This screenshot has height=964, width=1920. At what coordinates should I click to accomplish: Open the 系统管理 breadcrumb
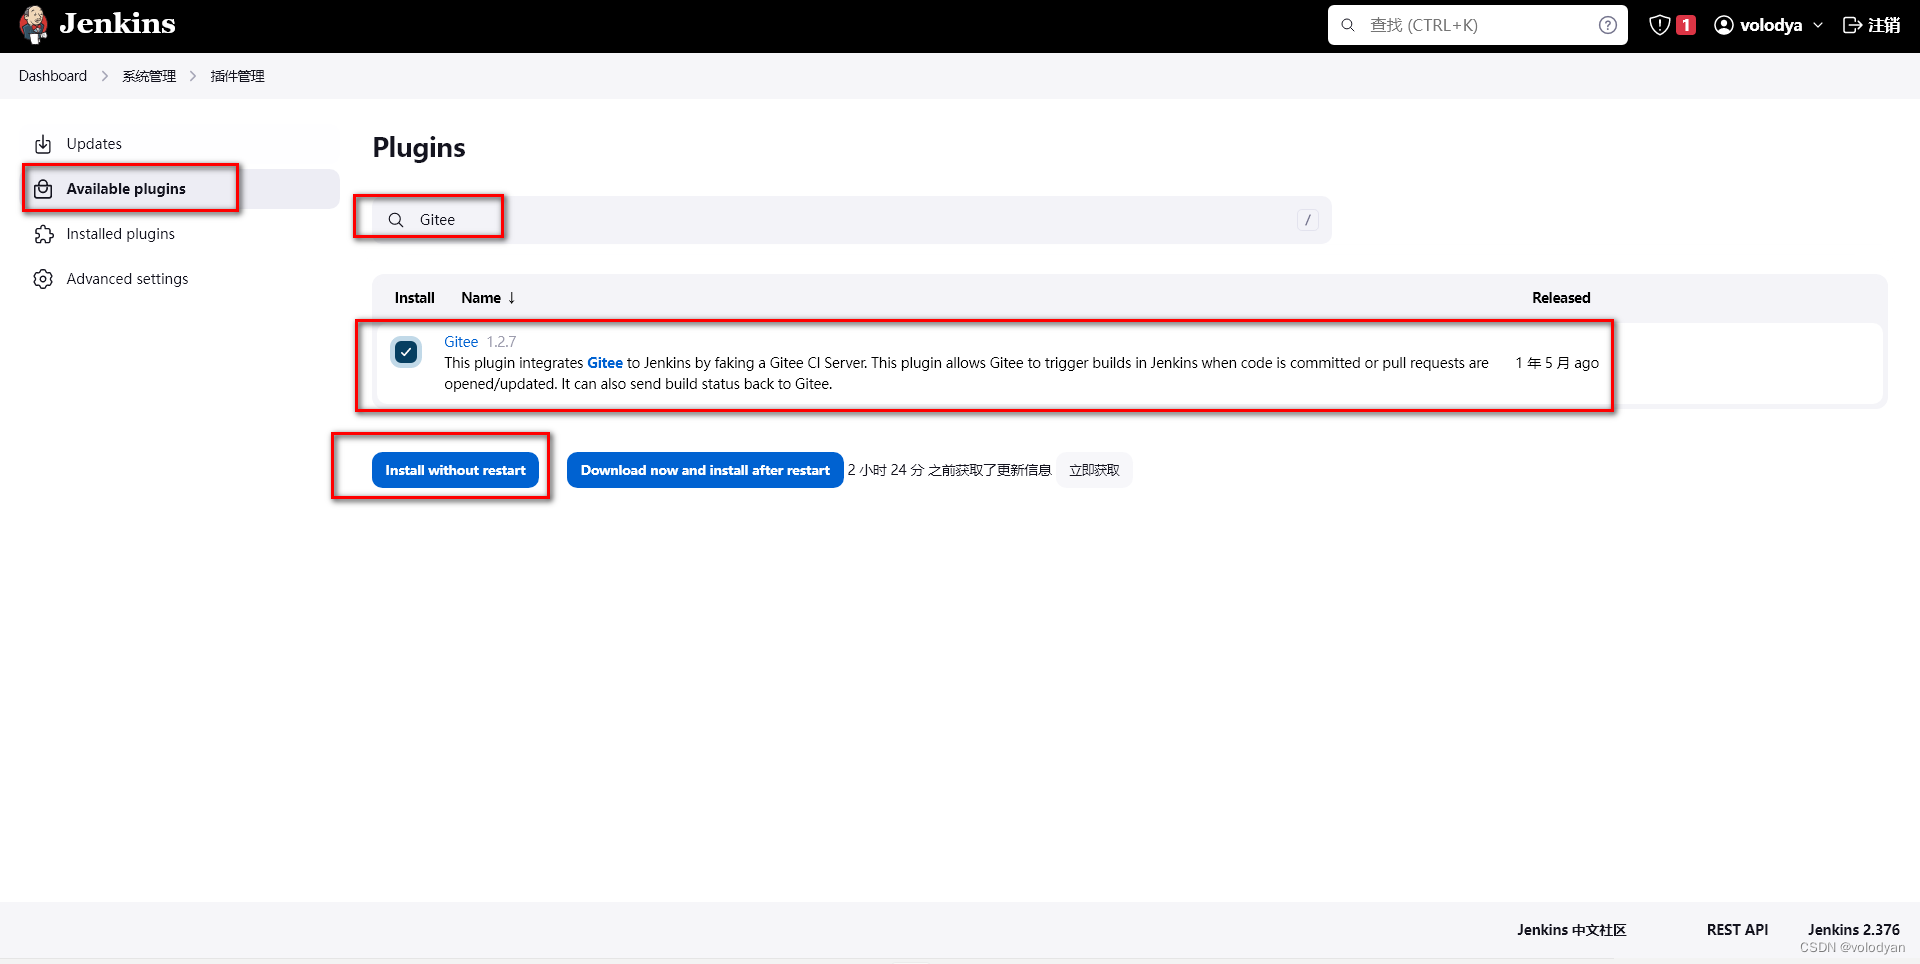[x=149, y=76]
